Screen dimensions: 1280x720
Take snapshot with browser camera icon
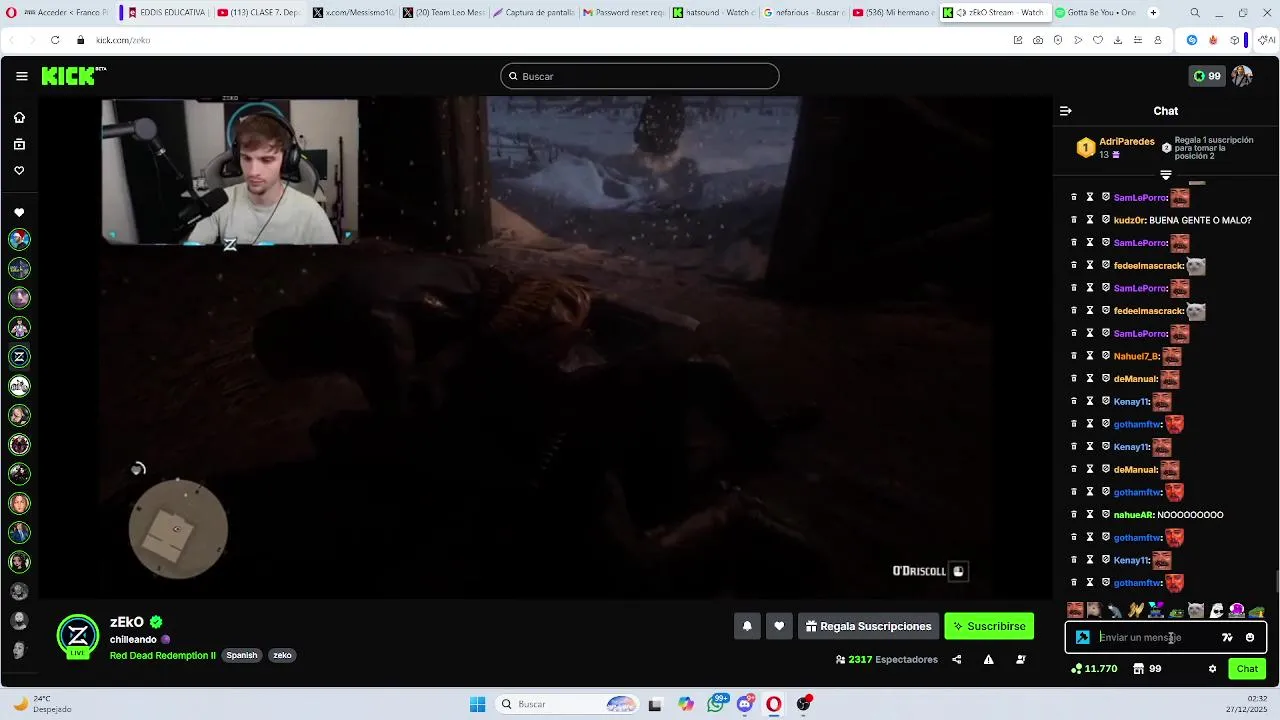pos(1038,40)
